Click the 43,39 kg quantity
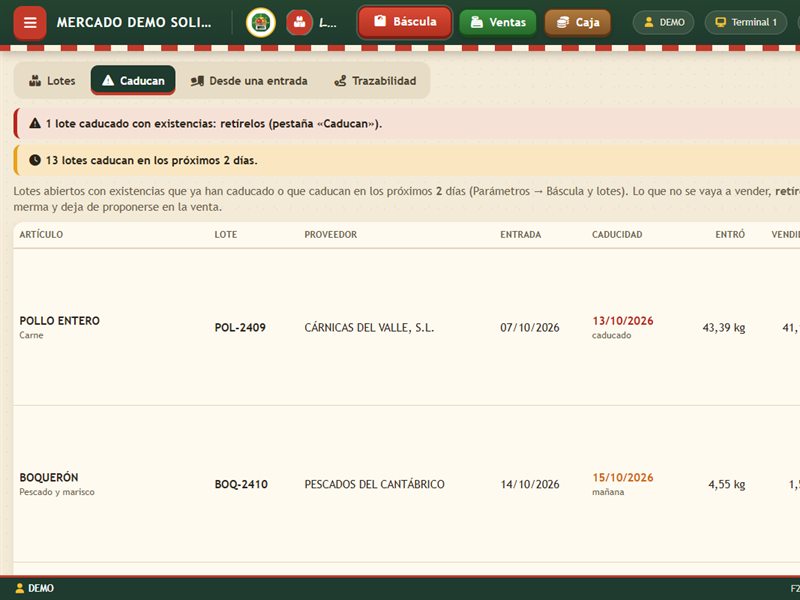The width and height of the screenshot is (800, 600). pyautogui.click(x=724, y=328)
